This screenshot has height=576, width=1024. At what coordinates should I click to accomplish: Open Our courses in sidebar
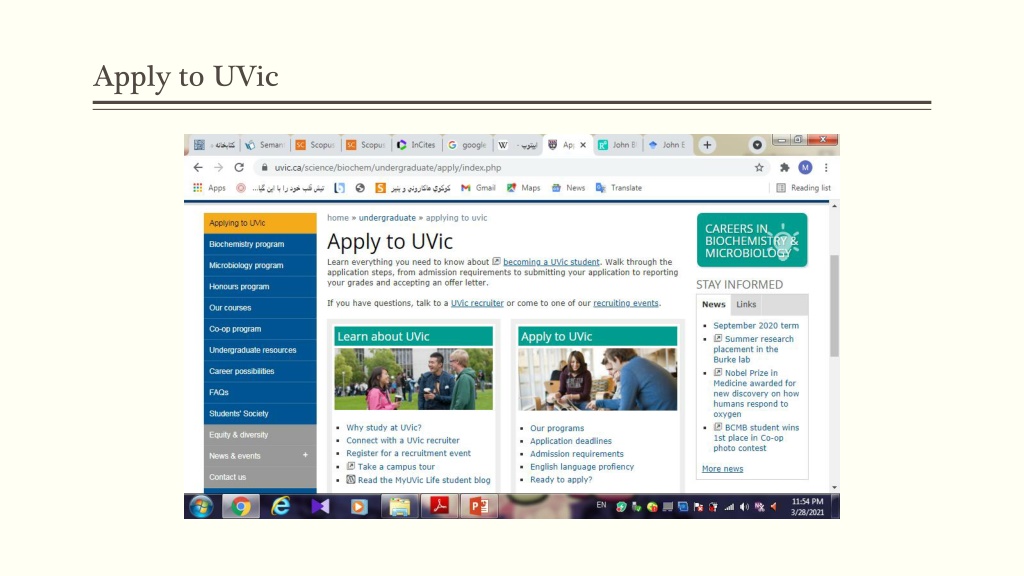click(x=260, y=308)
